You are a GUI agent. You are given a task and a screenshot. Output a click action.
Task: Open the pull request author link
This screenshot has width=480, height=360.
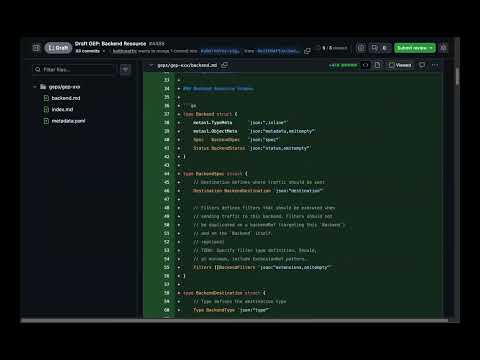tap(125, 51)
